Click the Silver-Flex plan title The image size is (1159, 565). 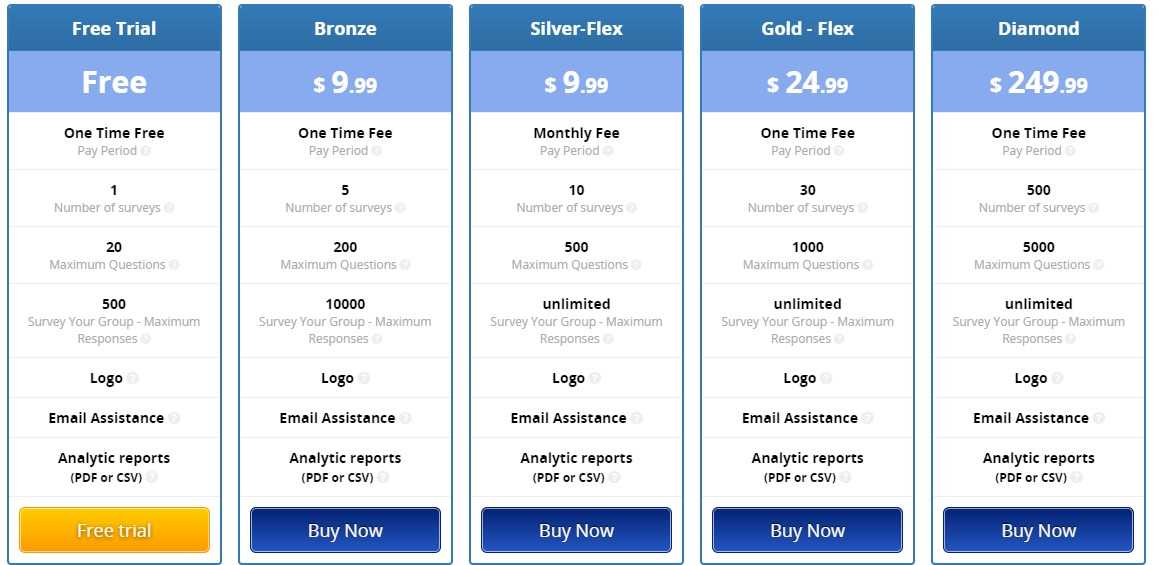pyautogui.click(x=577, y=29)
